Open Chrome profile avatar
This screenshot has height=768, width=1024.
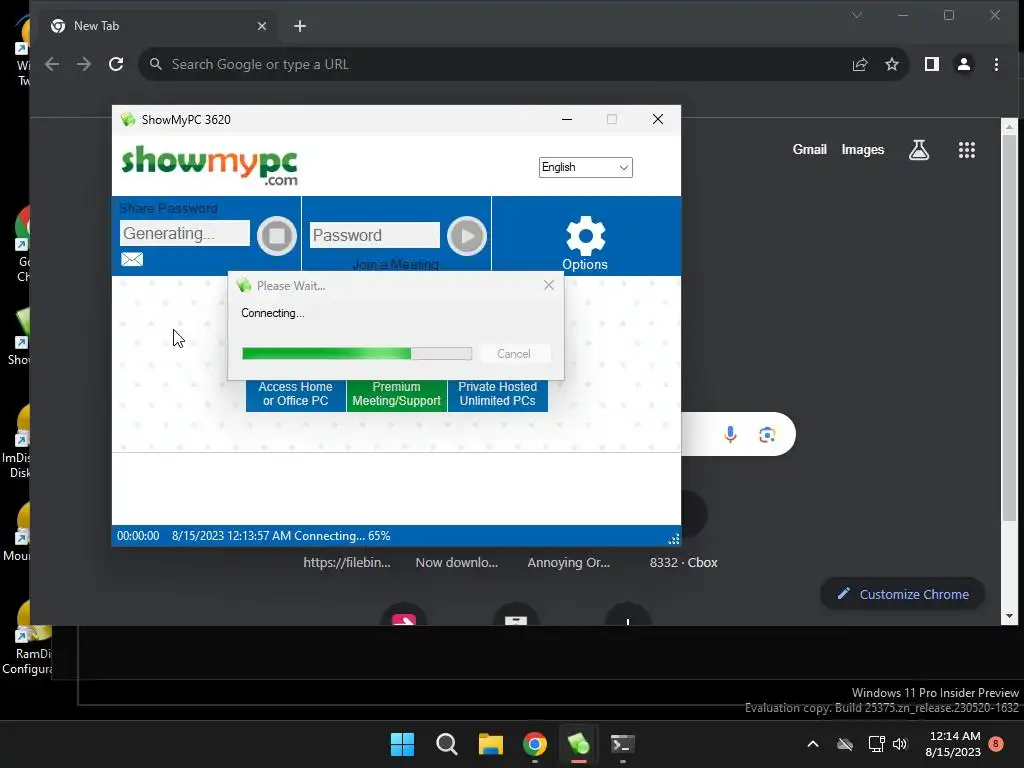[x=964, y=64]
